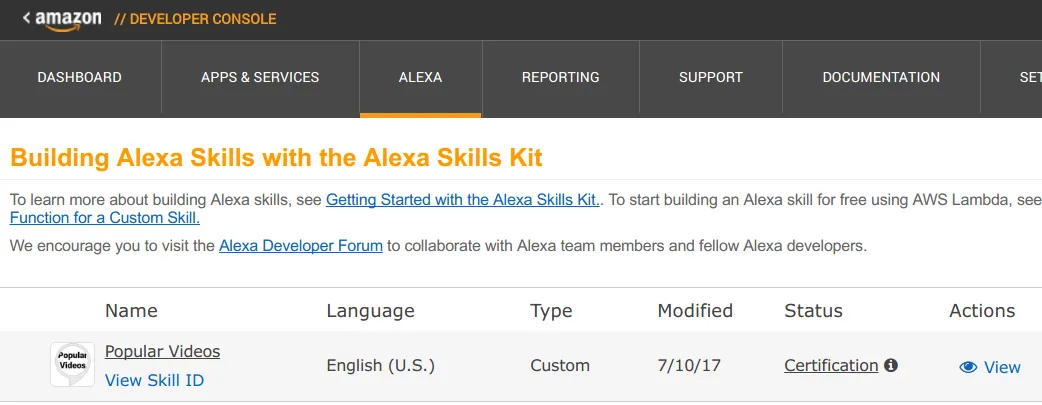Select the Alexa tab

coord(420,77)
